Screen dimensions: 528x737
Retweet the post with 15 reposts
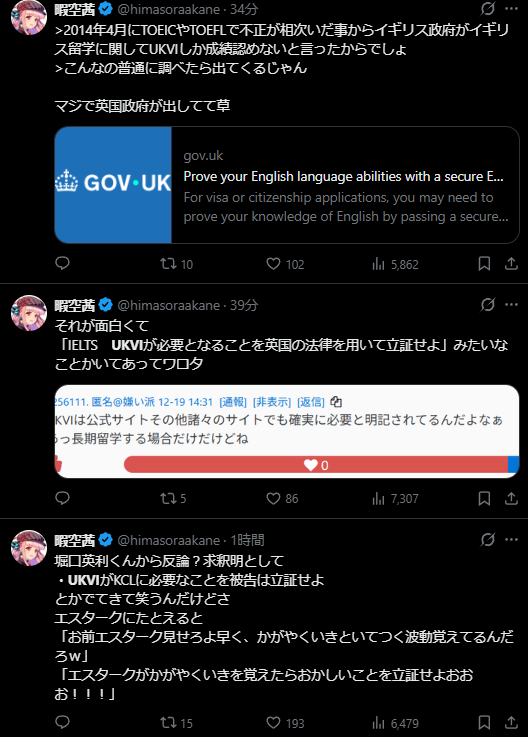[176, 722]
